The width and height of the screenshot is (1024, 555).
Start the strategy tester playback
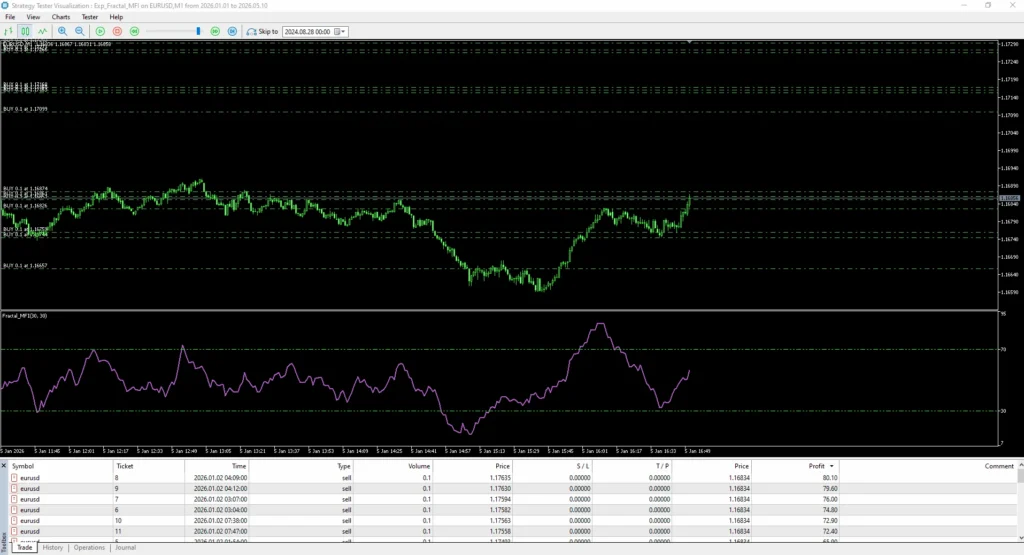[x=101, y=31]
